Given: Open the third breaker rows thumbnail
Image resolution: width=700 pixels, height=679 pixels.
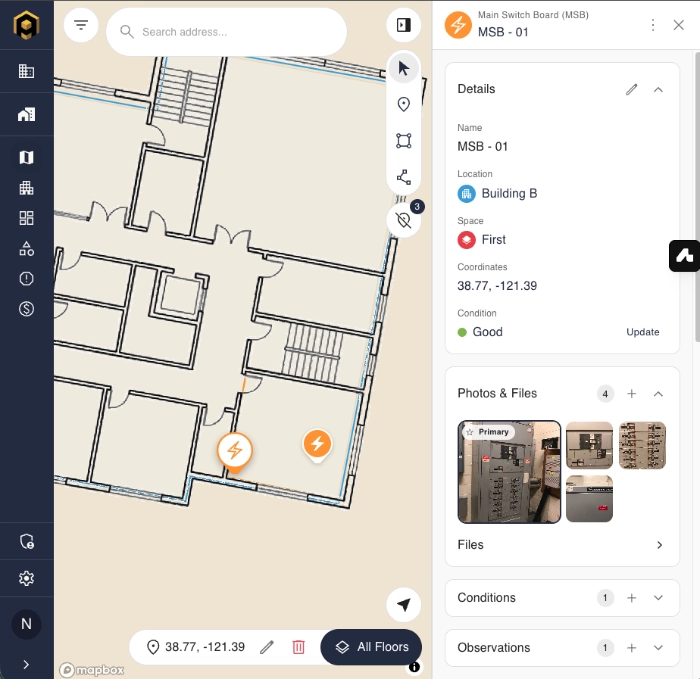Looking at the screenshot, I should tap(642, 445).
